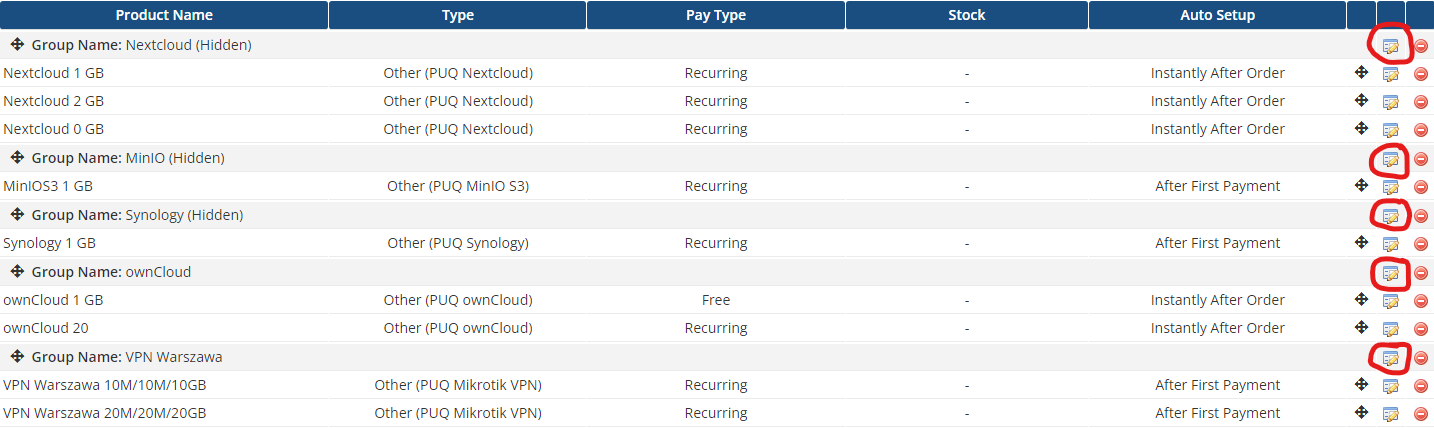Click move handle of Group Name: Nextcloud

(x=17, y=45)
